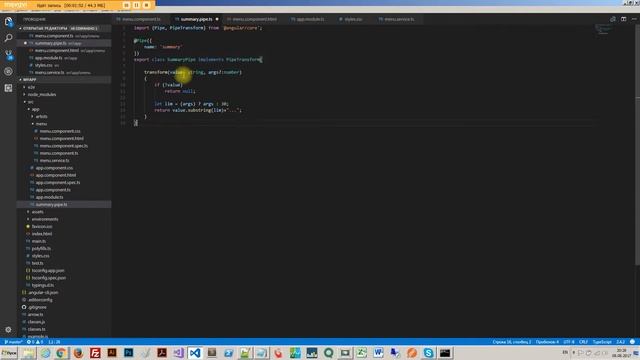
Task: Open .angular-cli.json in the file tree
Action: [x=43, y=293]
